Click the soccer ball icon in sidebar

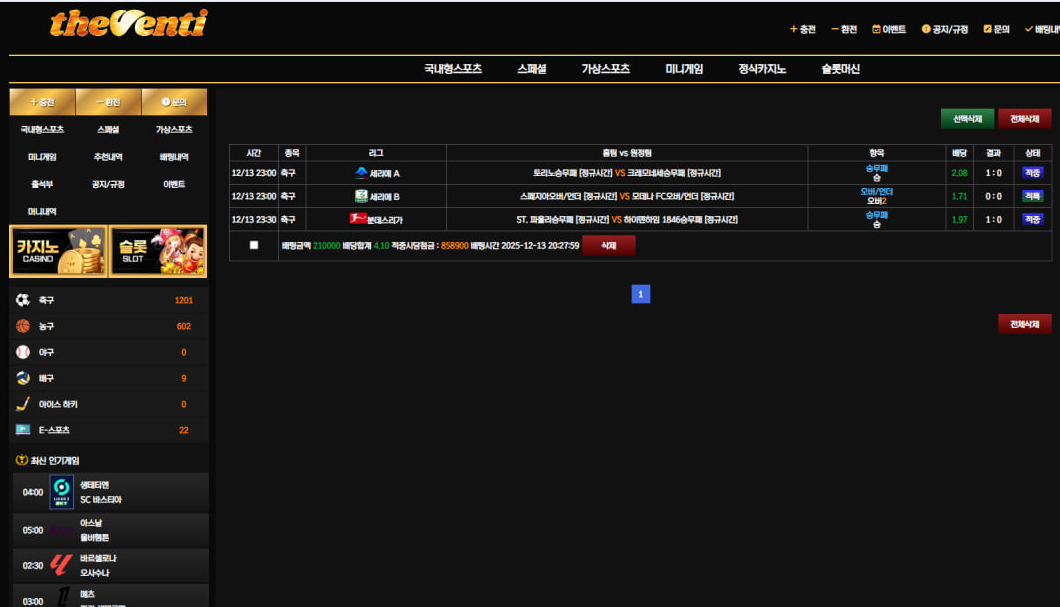tap(23, 300)
